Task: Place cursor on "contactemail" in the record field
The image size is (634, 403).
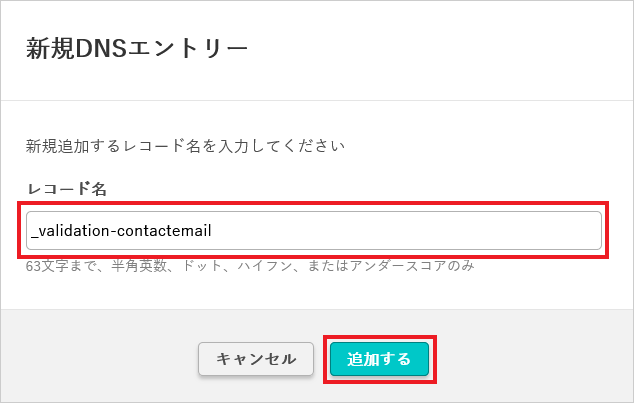Action: (164, 231)
